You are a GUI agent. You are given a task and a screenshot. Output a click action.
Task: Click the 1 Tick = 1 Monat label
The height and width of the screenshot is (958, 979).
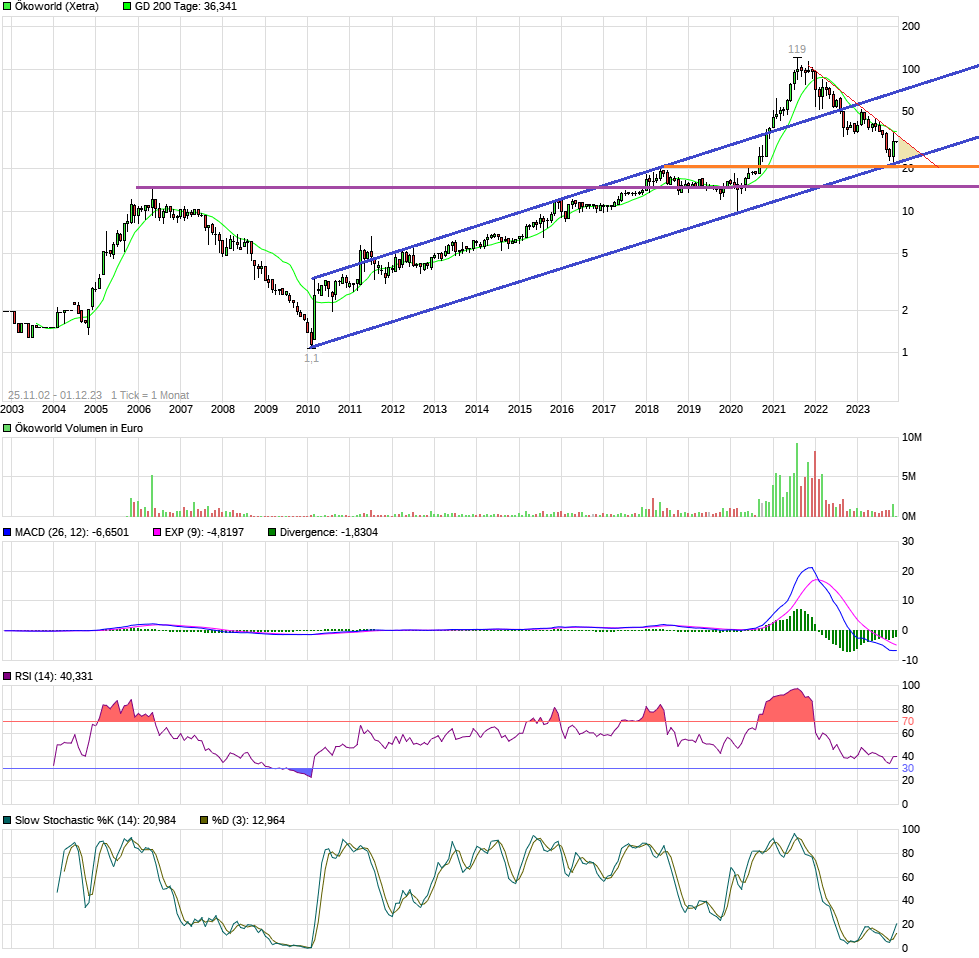point(150,395)
